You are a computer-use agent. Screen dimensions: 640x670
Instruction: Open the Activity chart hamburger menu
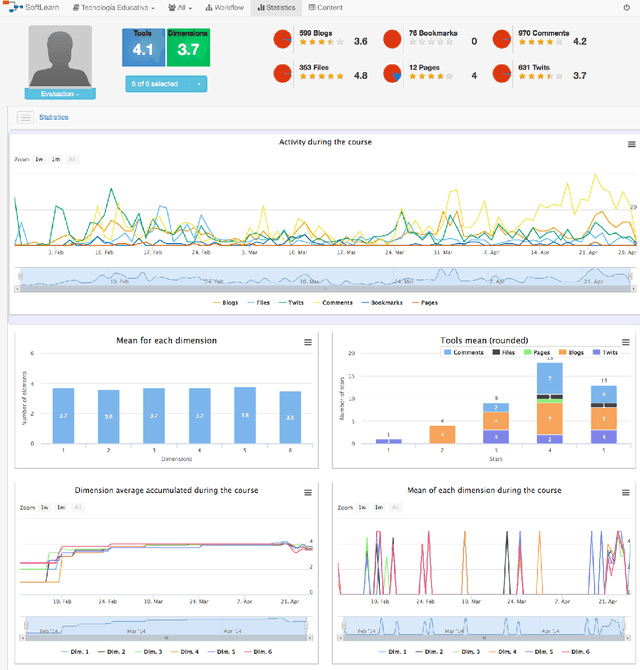[631, 144]
